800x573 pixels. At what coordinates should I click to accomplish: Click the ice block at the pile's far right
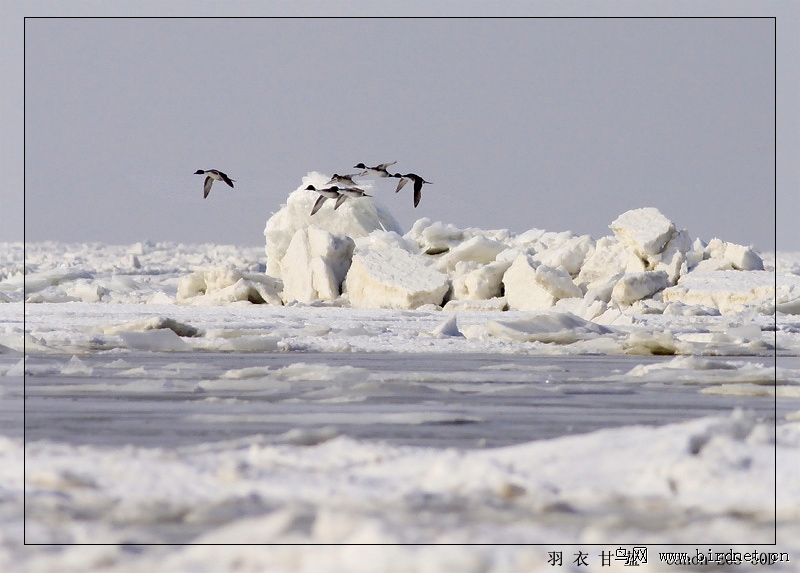735,256
